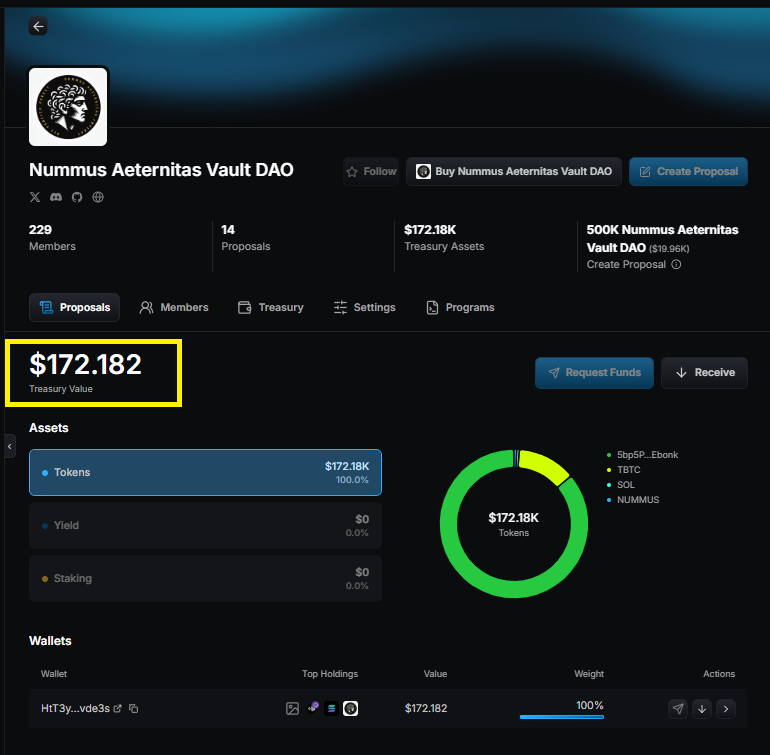Switch to the Members tab
The height and width of the screenshot is (755, 770).
click(174, 308)
